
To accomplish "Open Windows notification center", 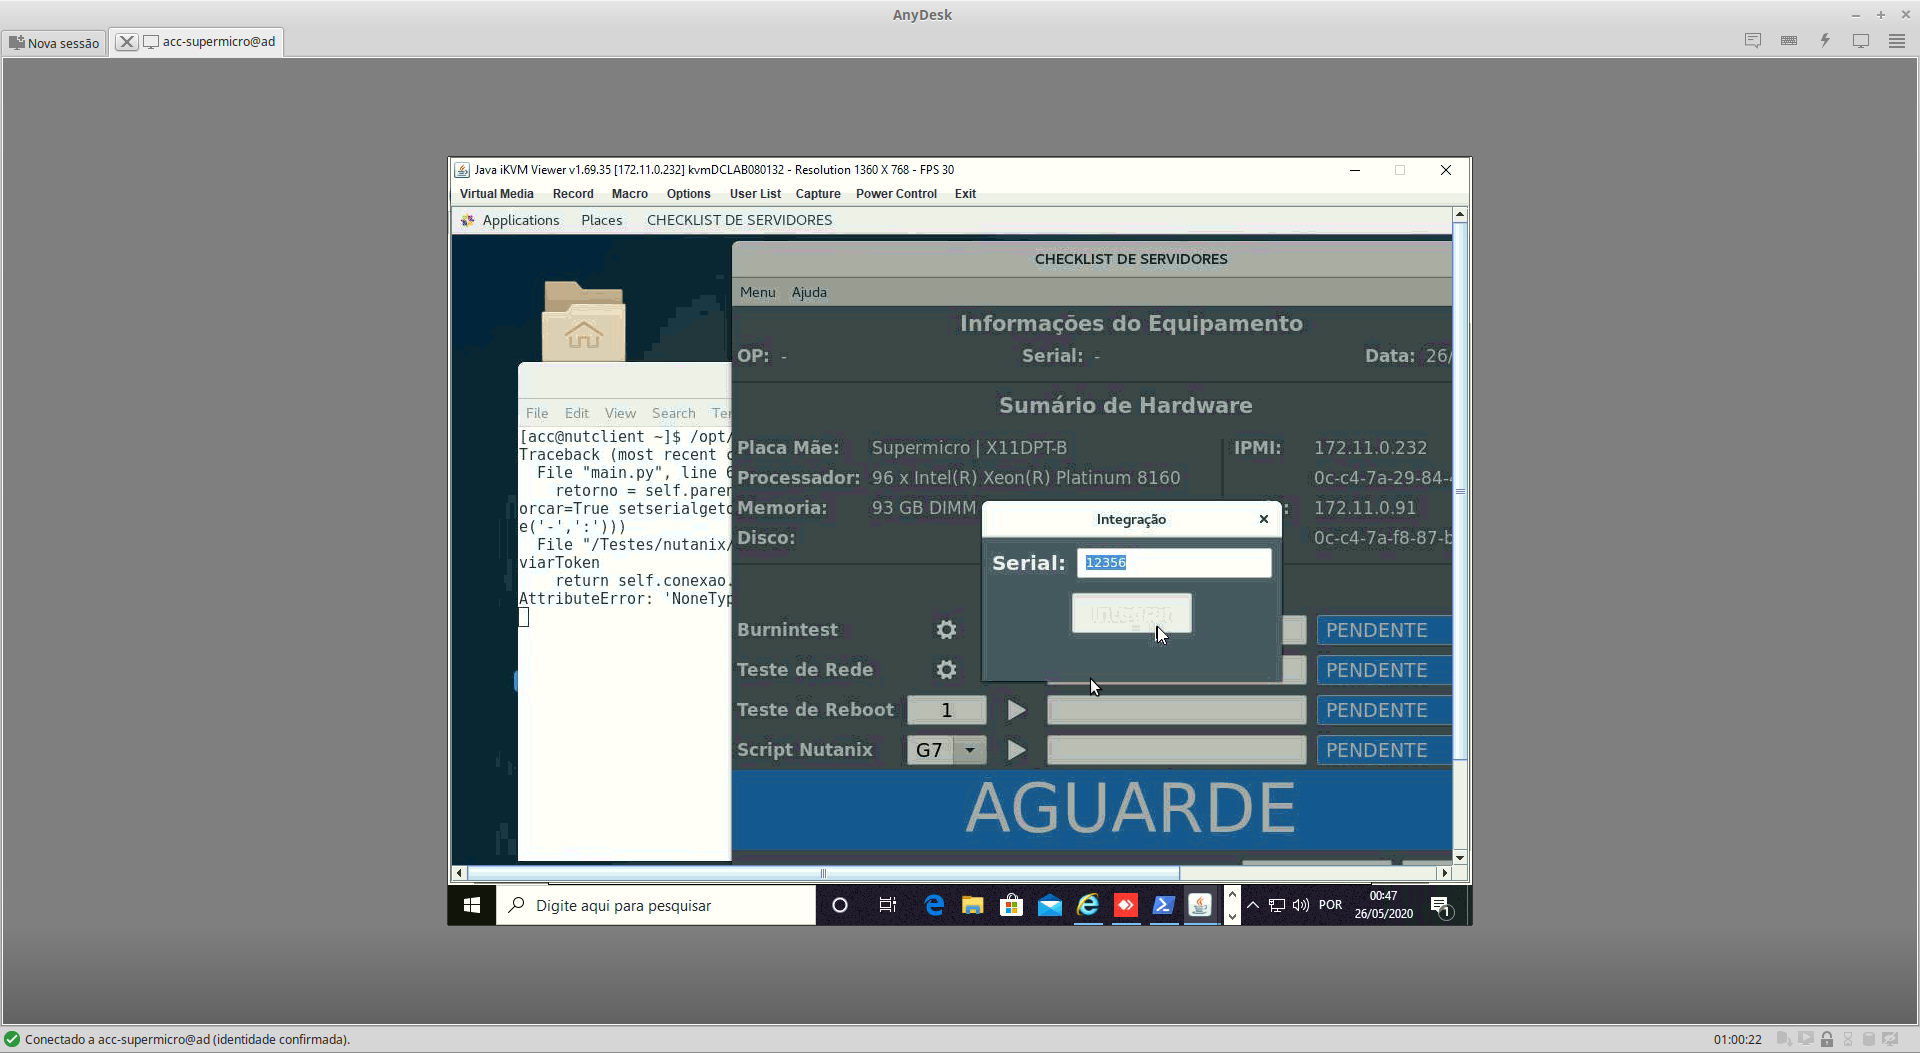I will 1441,906.
